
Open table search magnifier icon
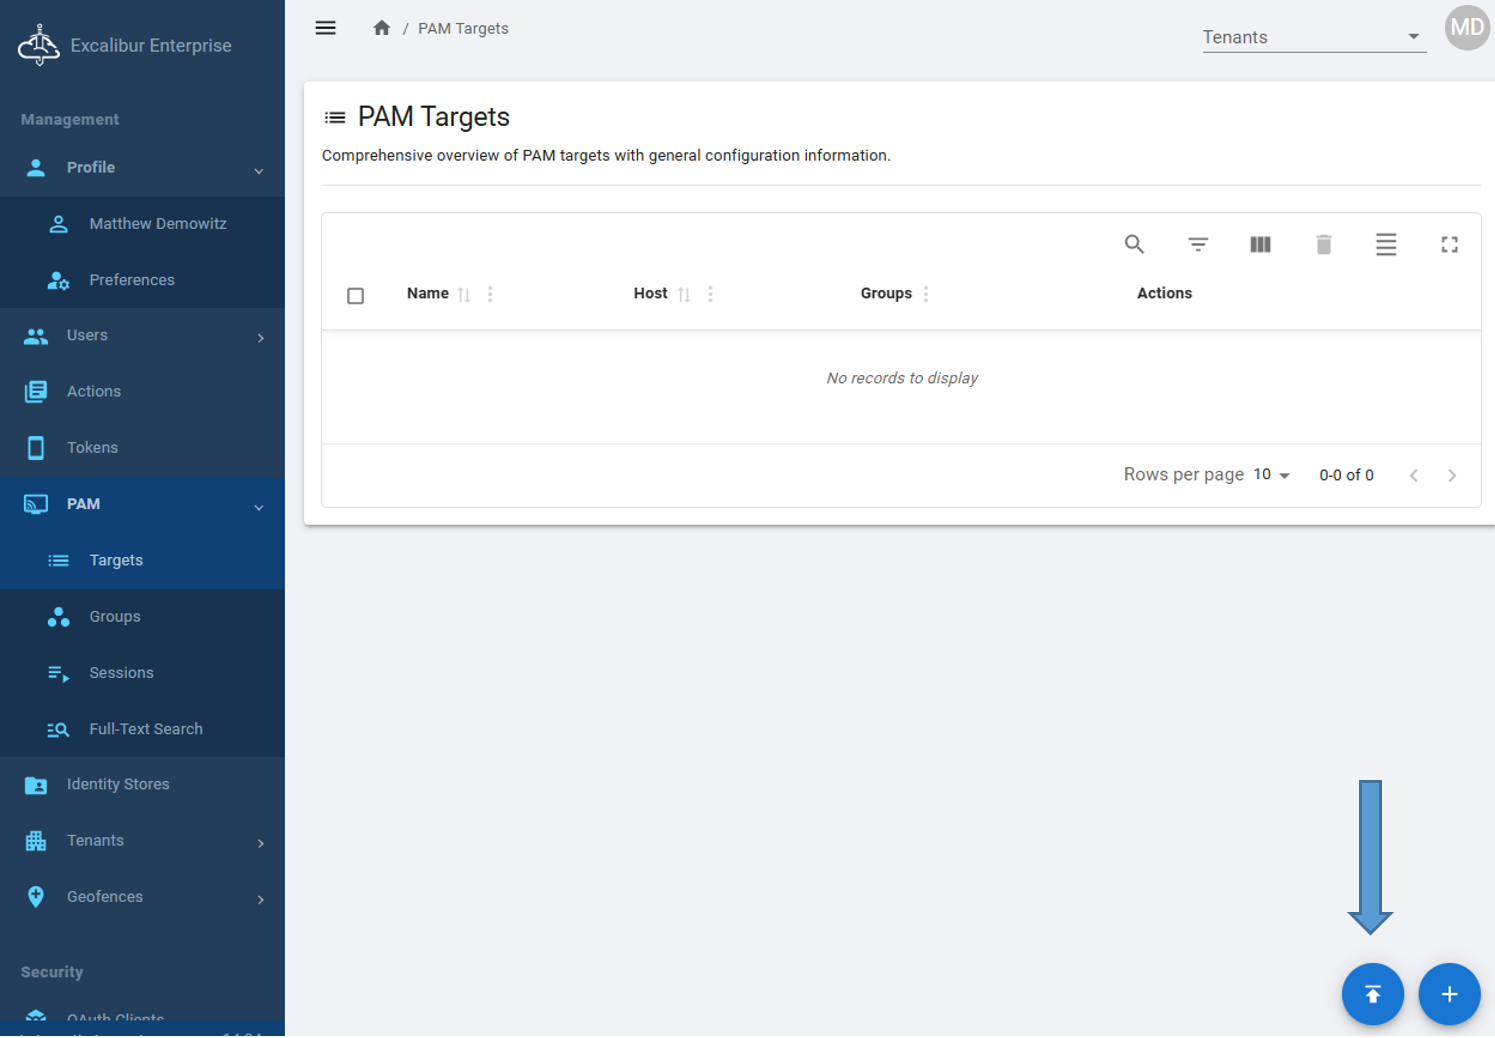(x=1134, y=244)
